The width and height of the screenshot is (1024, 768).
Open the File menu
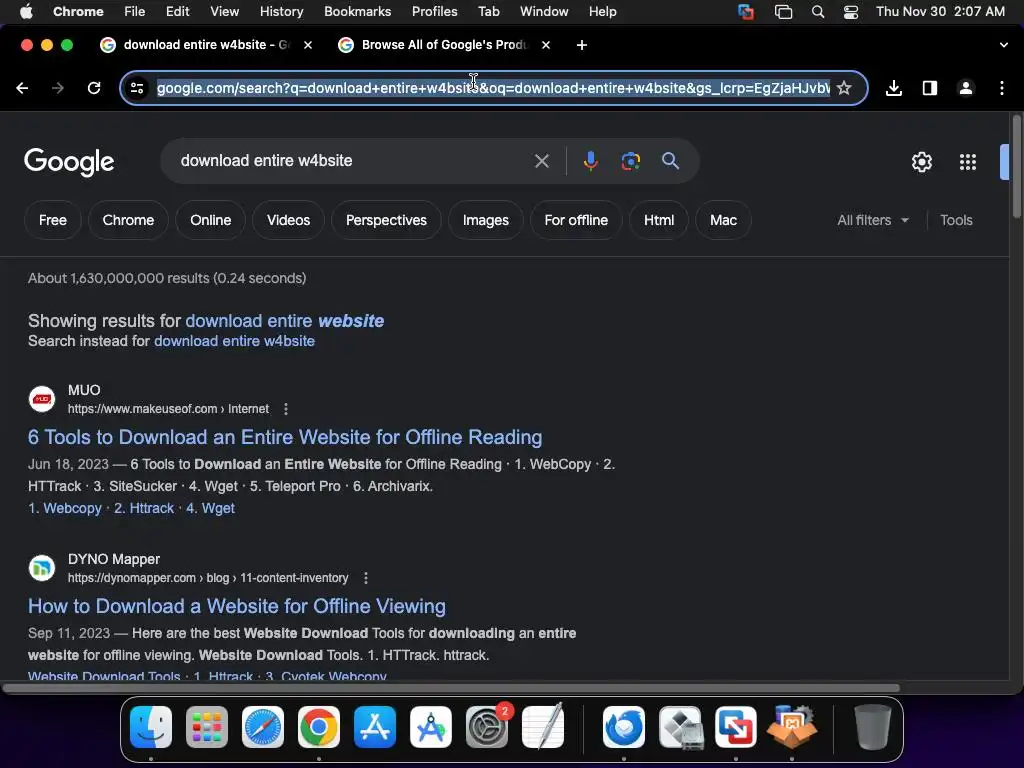click(135, 12)
